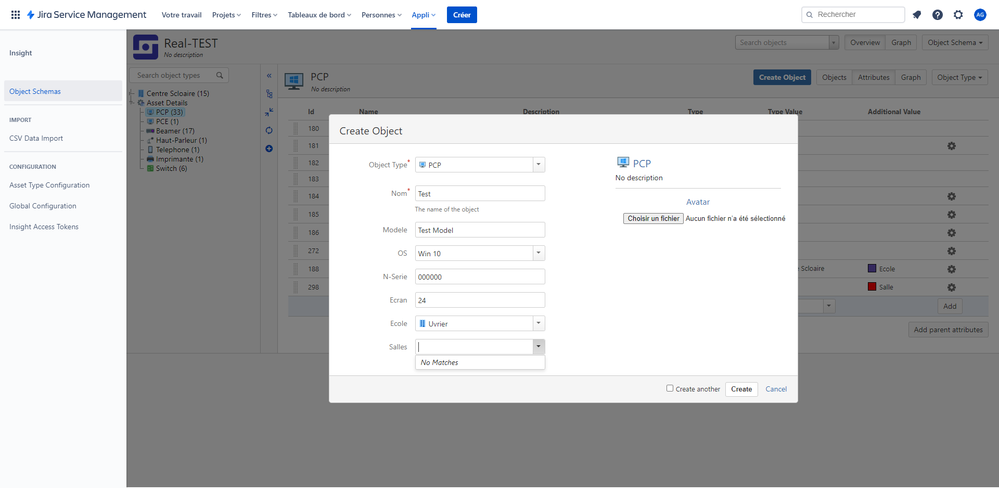Open the OS dropdown showing Win 10
The height and width of the screenshot is (488, 999).
(480, 253)
